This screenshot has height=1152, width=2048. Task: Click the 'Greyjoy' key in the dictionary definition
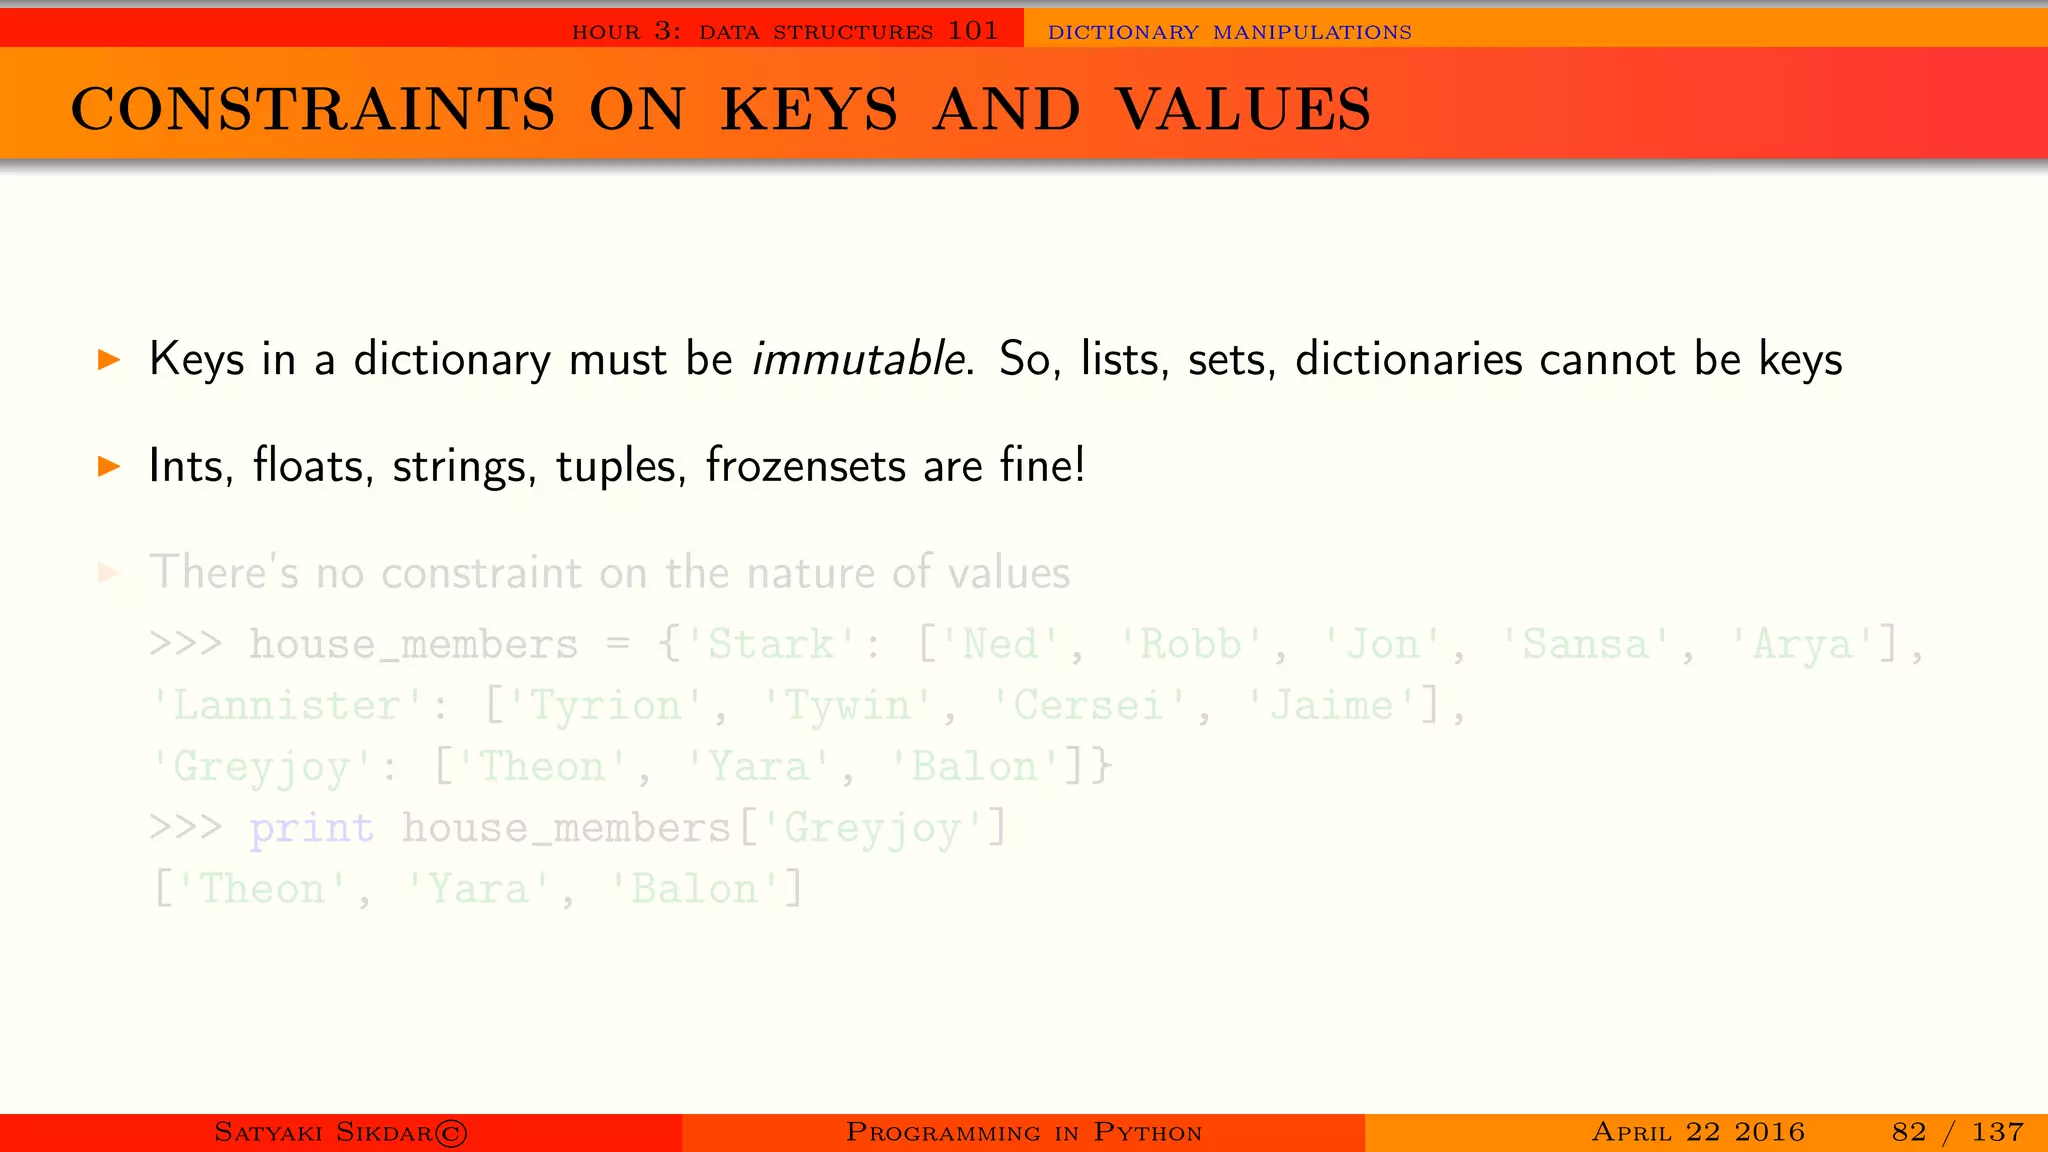[x=262, y=768]
